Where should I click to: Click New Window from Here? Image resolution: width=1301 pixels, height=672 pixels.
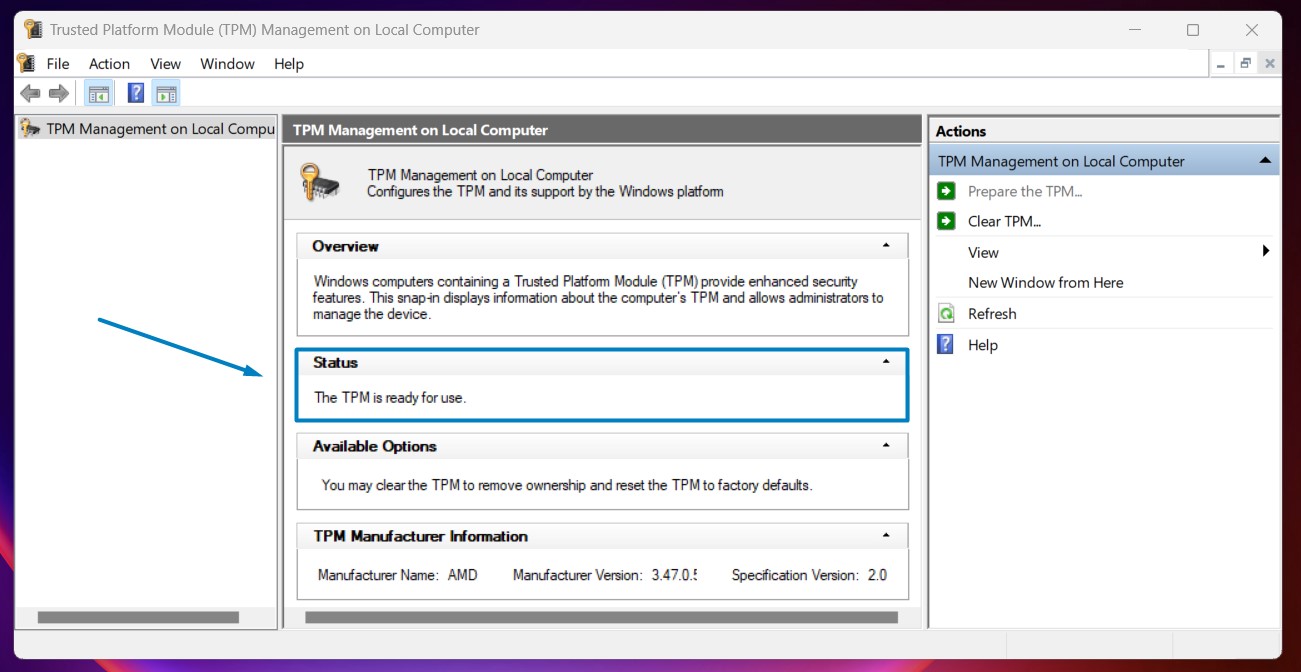(x=1046, y=283)
